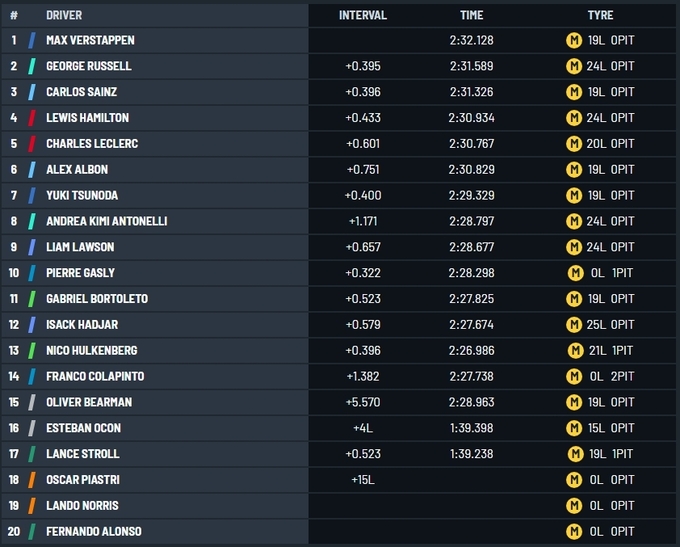Click Fernando Alonso's medium tyre icon
680x547 pixels.
pos(574,531)
